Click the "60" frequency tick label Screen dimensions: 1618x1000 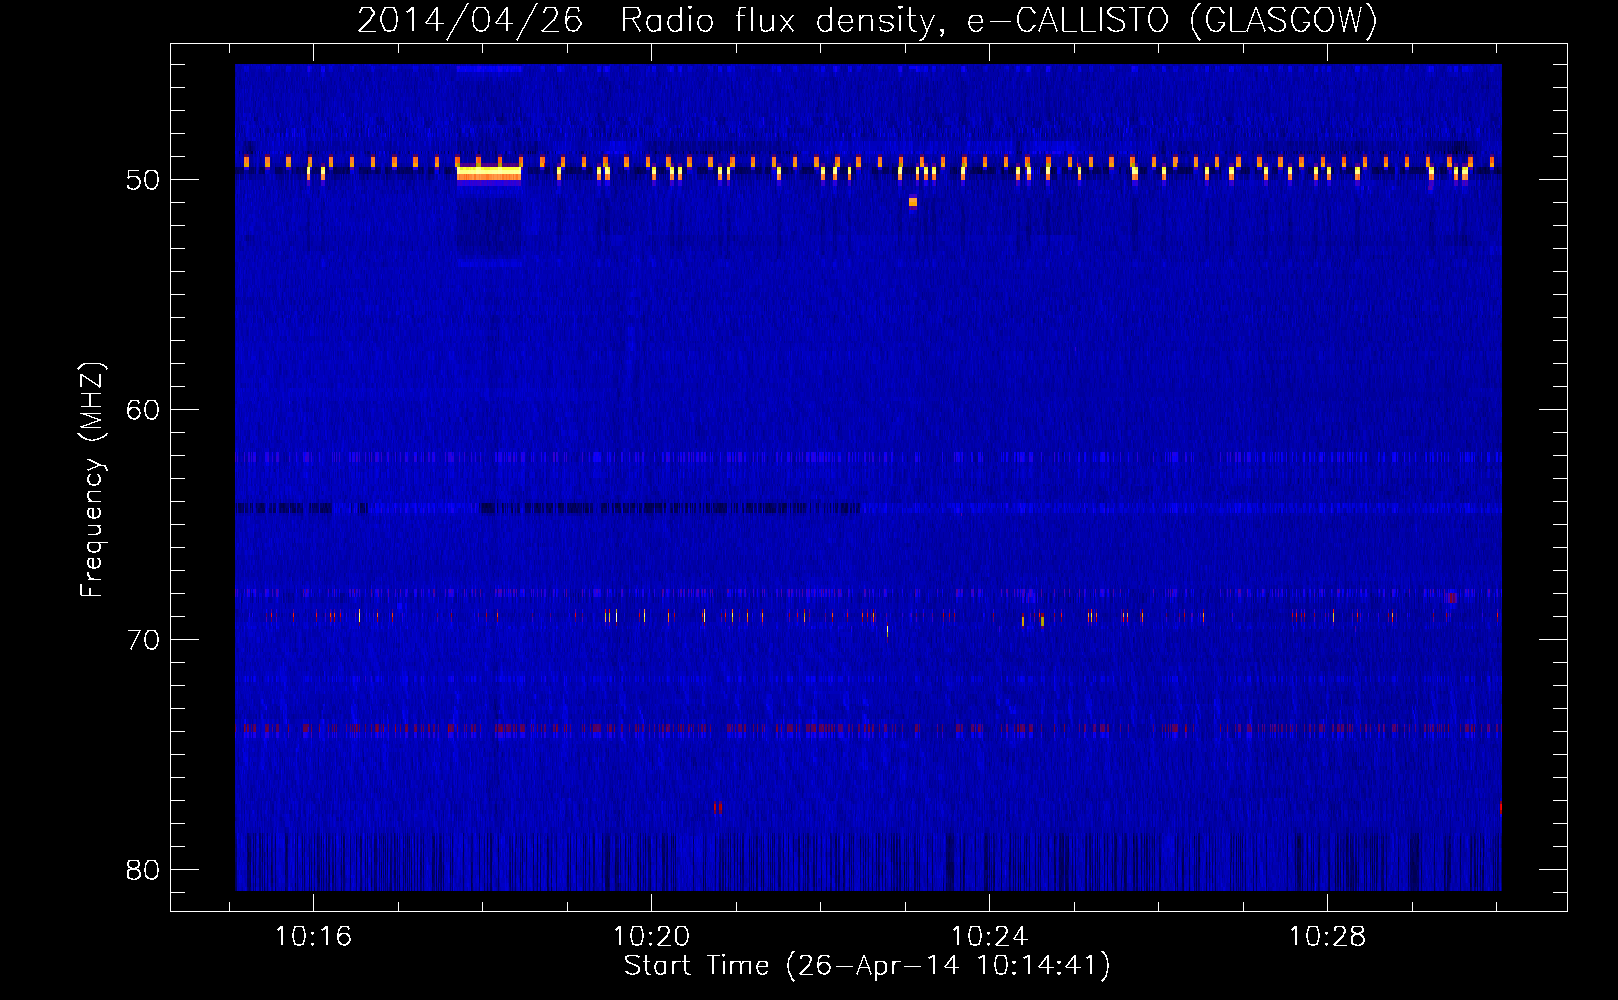143,410
